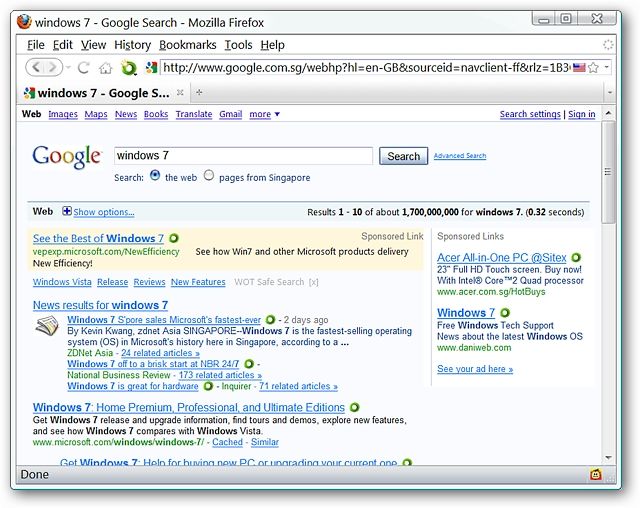Click WOT rating icon beside Acer All-in-One PC

coord(576,257)
